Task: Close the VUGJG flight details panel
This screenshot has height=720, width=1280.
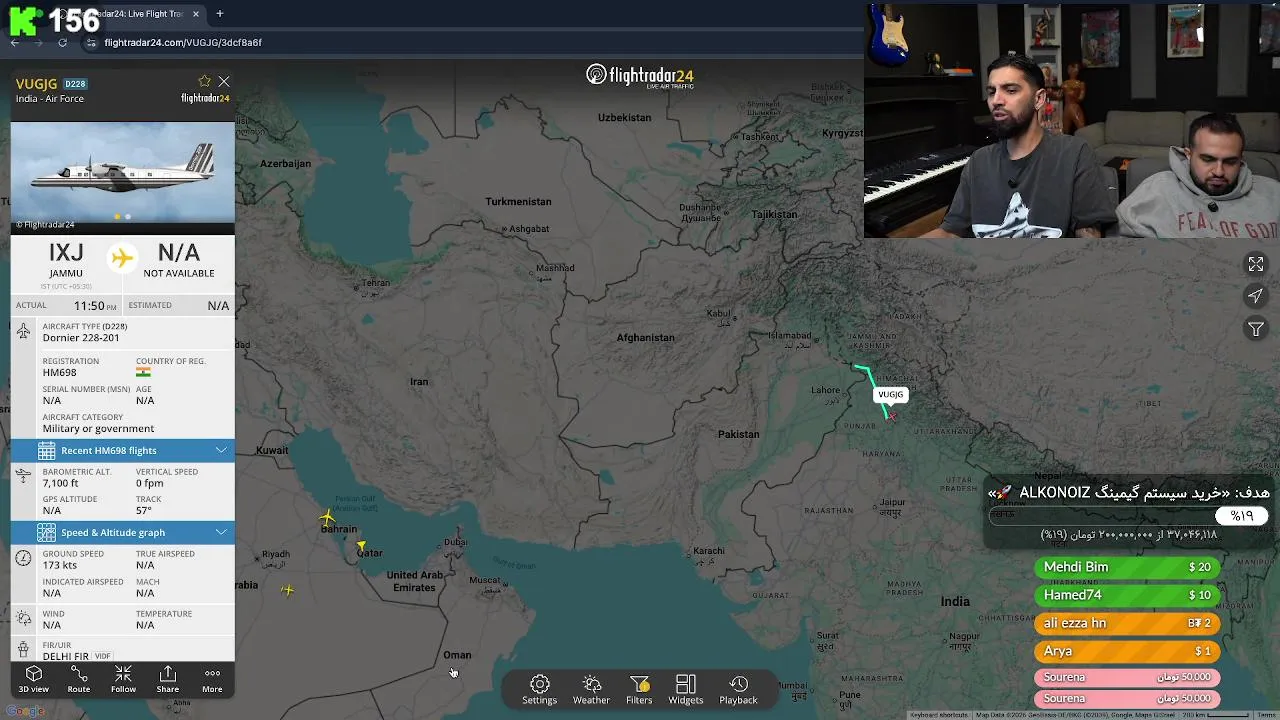Action: pos(224,81)
